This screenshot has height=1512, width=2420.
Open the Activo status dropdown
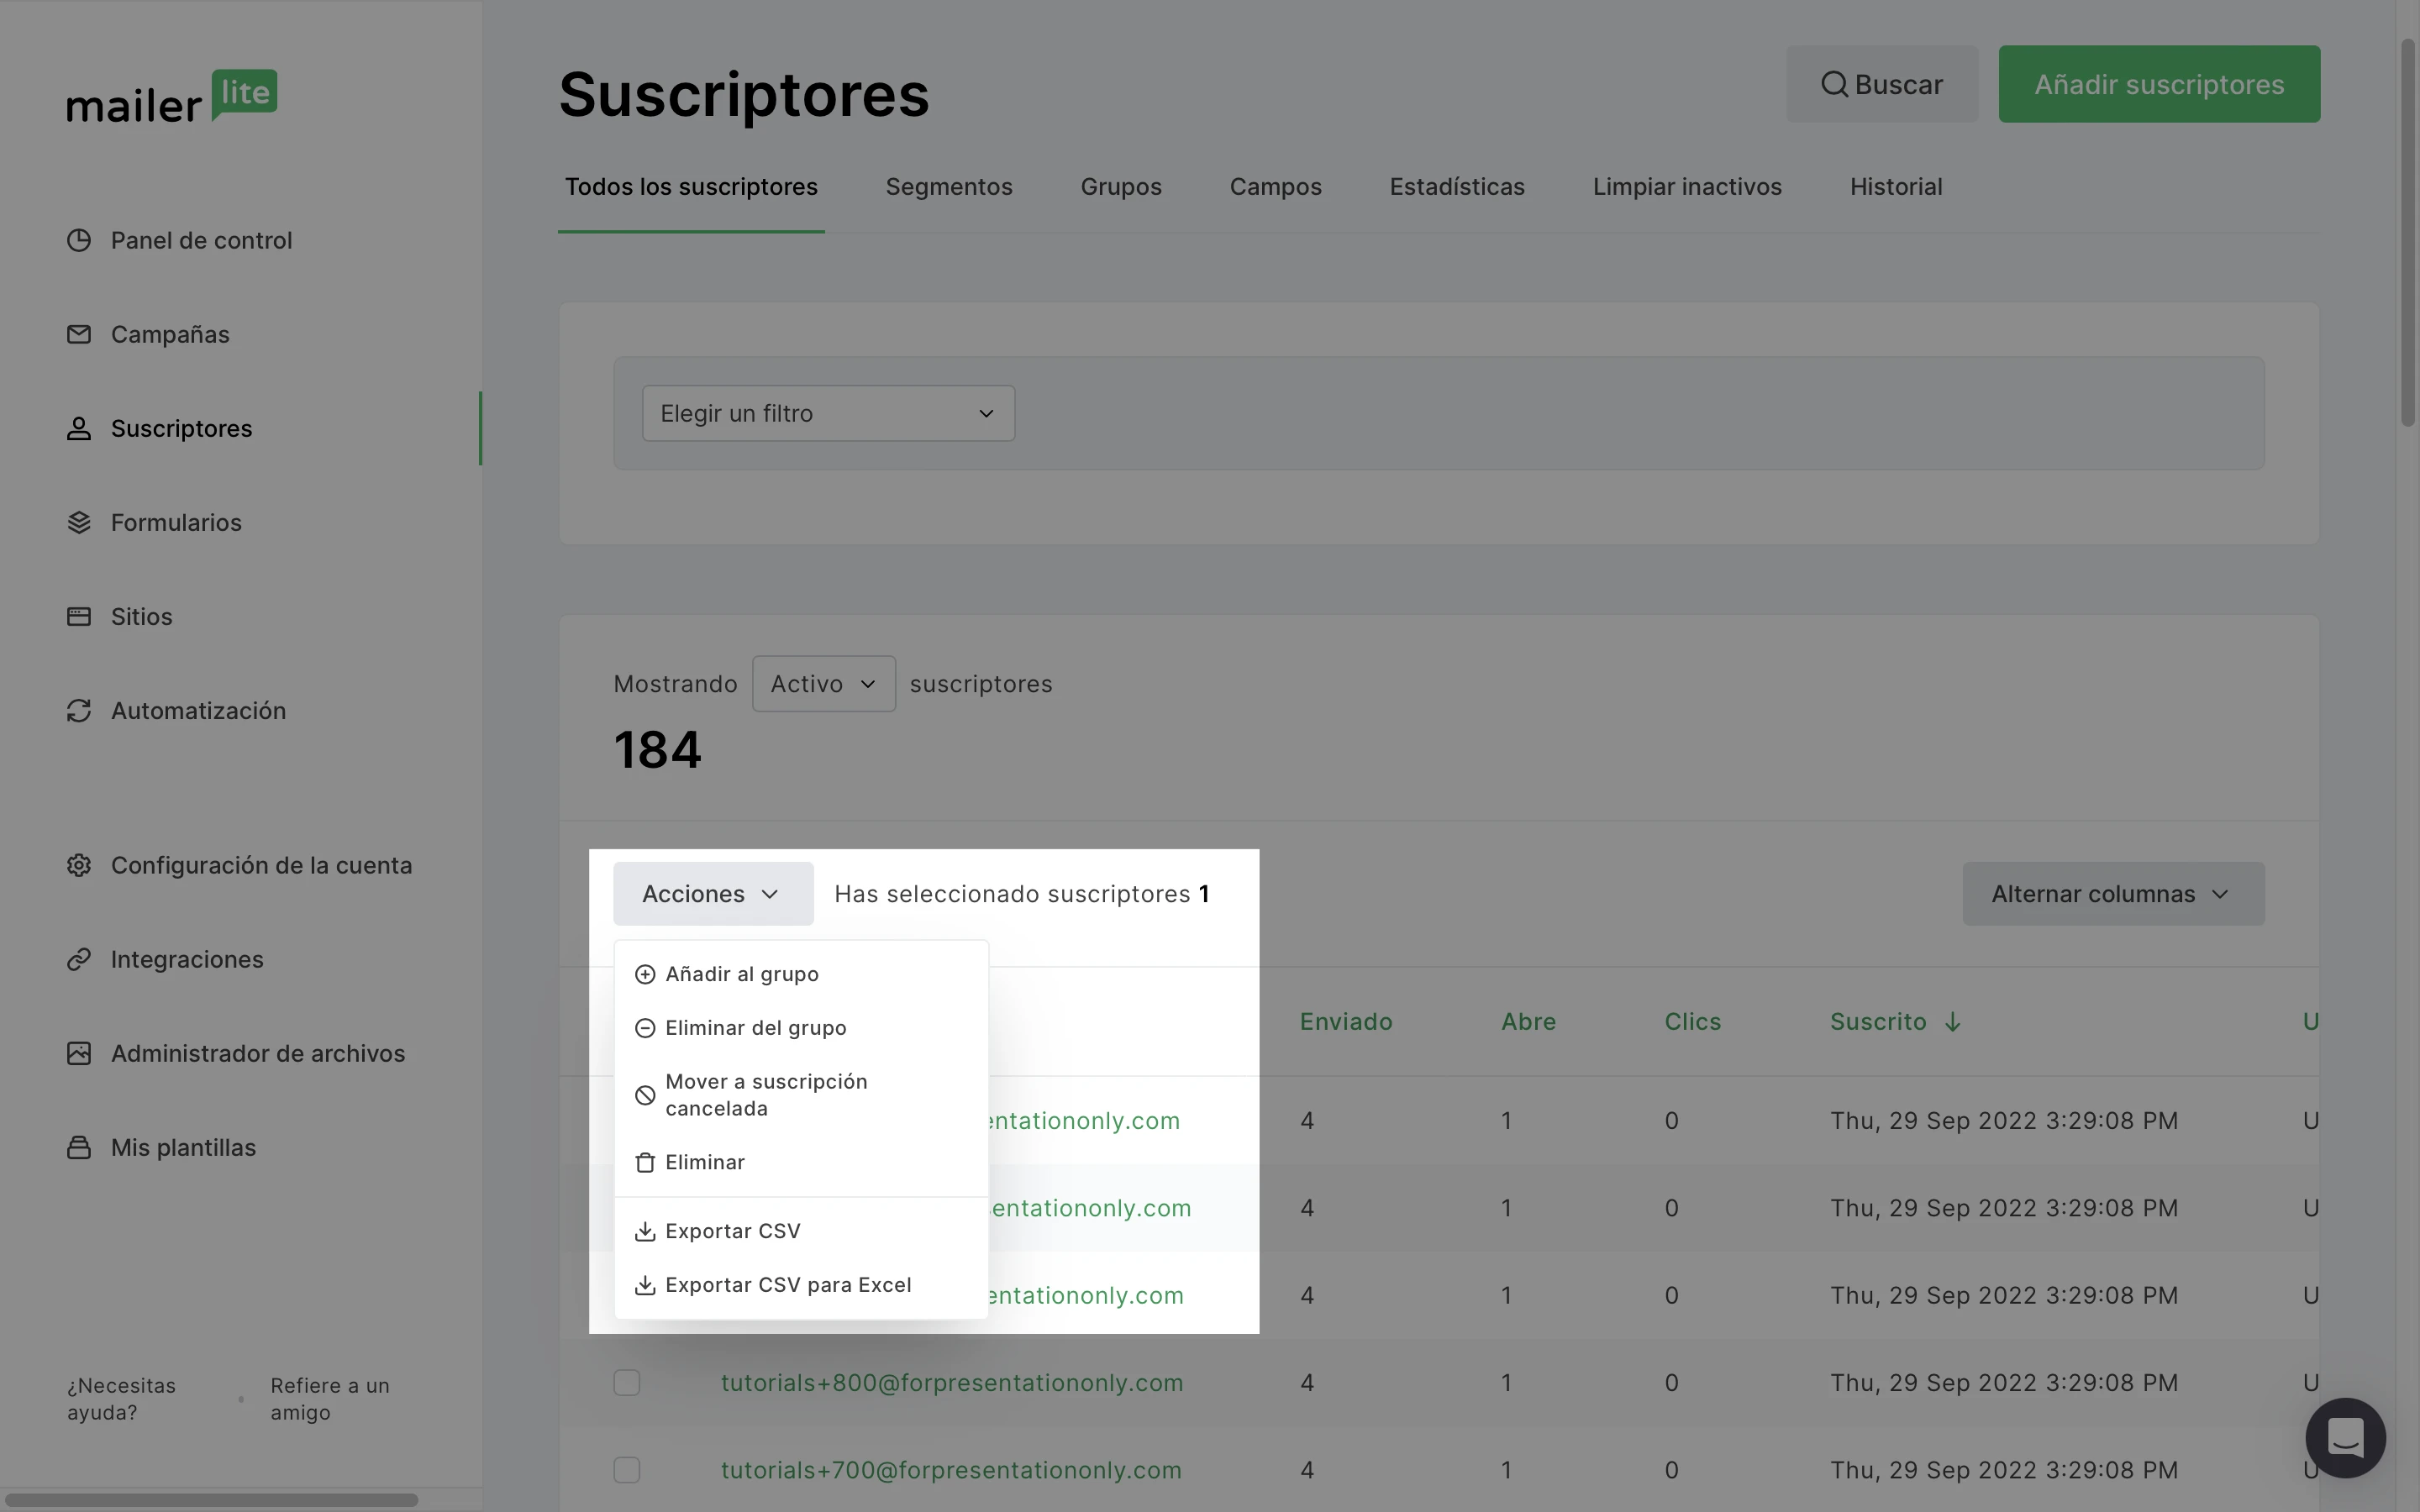823,684
